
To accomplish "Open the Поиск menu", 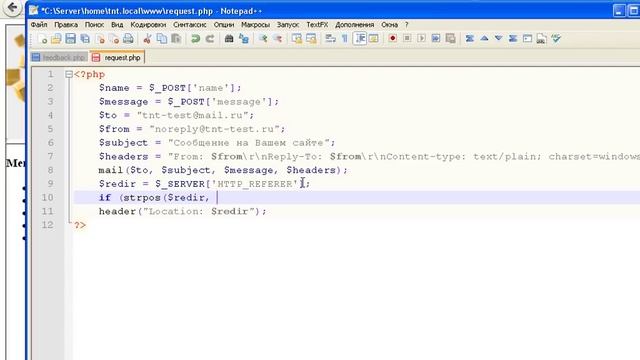I will tap(94, 25).
